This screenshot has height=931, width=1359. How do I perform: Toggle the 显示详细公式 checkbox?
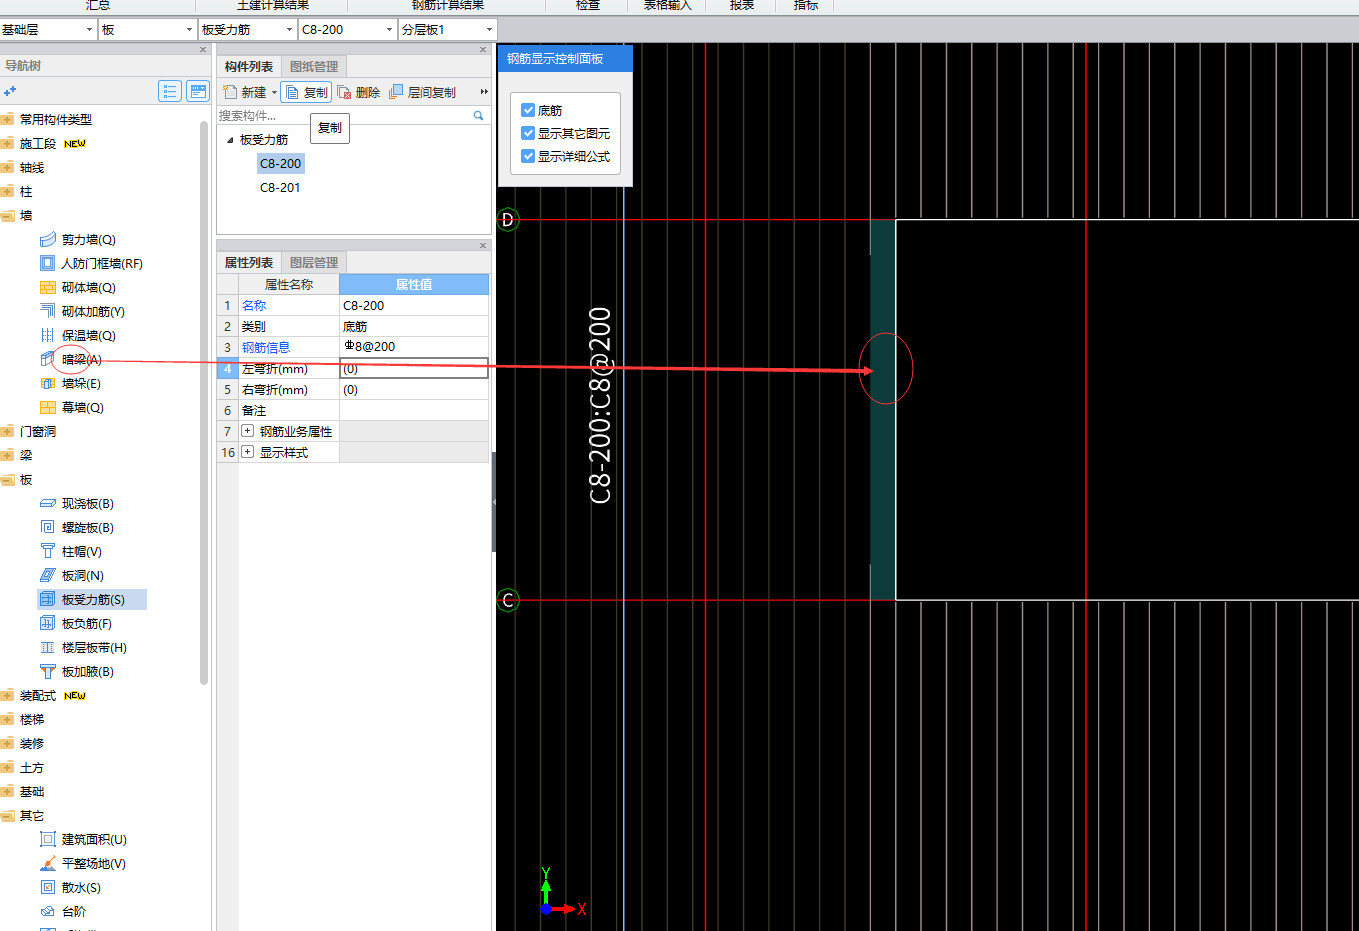[x=528, y=156]
